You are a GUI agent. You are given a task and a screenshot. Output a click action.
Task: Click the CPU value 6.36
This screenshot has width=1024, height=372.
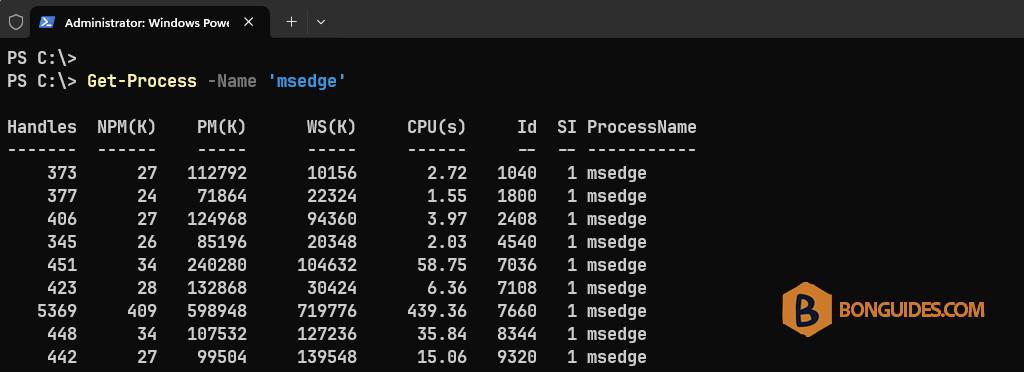tap(447, 288)
